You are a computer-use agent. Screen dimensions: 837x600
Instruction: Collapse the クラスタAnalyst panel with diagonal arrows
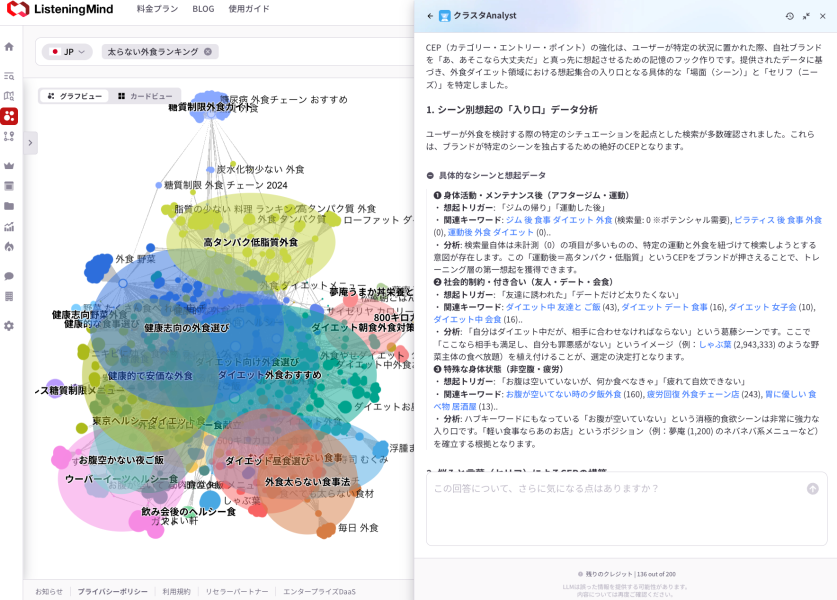[806, 16]
